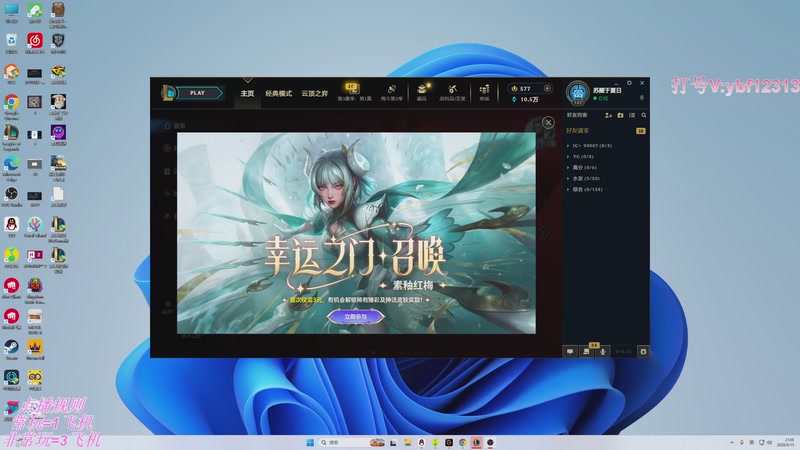Open Microsoft Edge desktop shortcut
This screenshot has width=800, height=450.
pyautogui.click(x=11, y=168)
